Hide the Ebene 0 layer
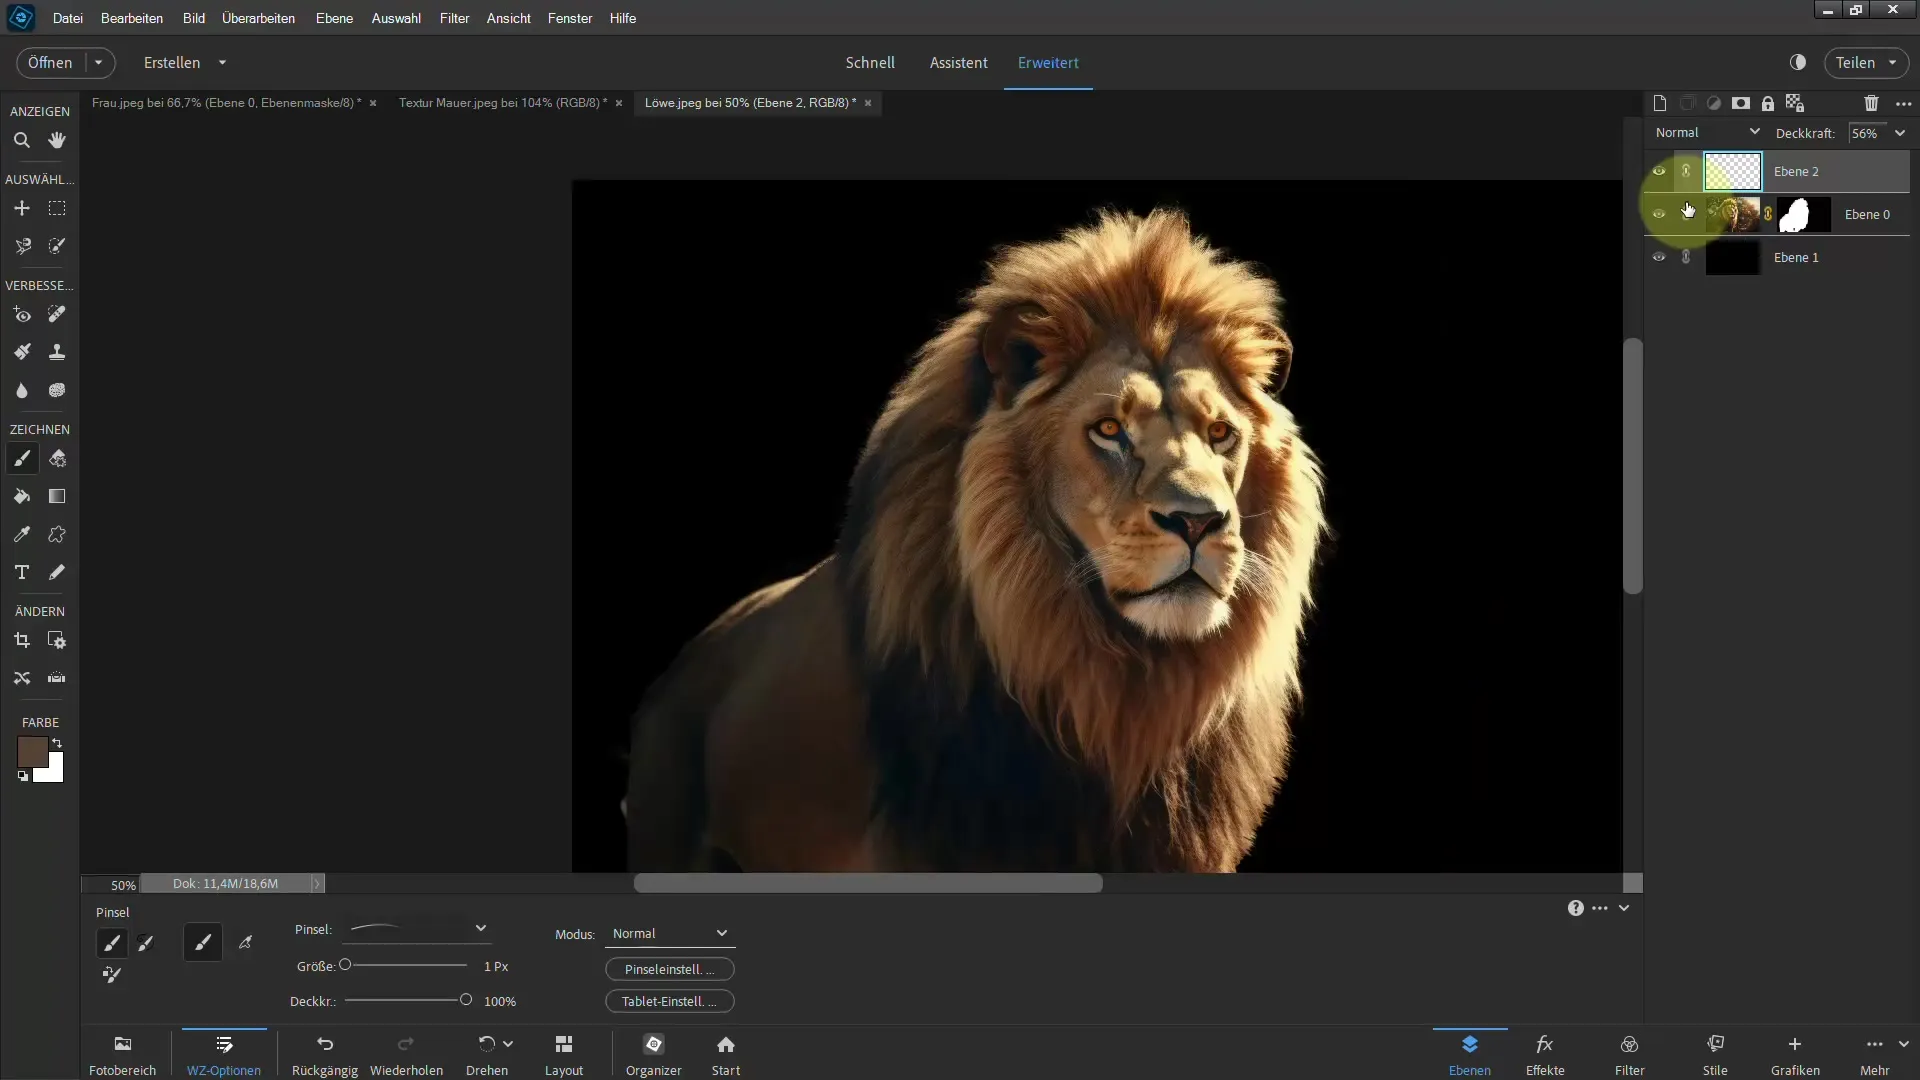The image size is (1920, 1080). [1659, 215]
